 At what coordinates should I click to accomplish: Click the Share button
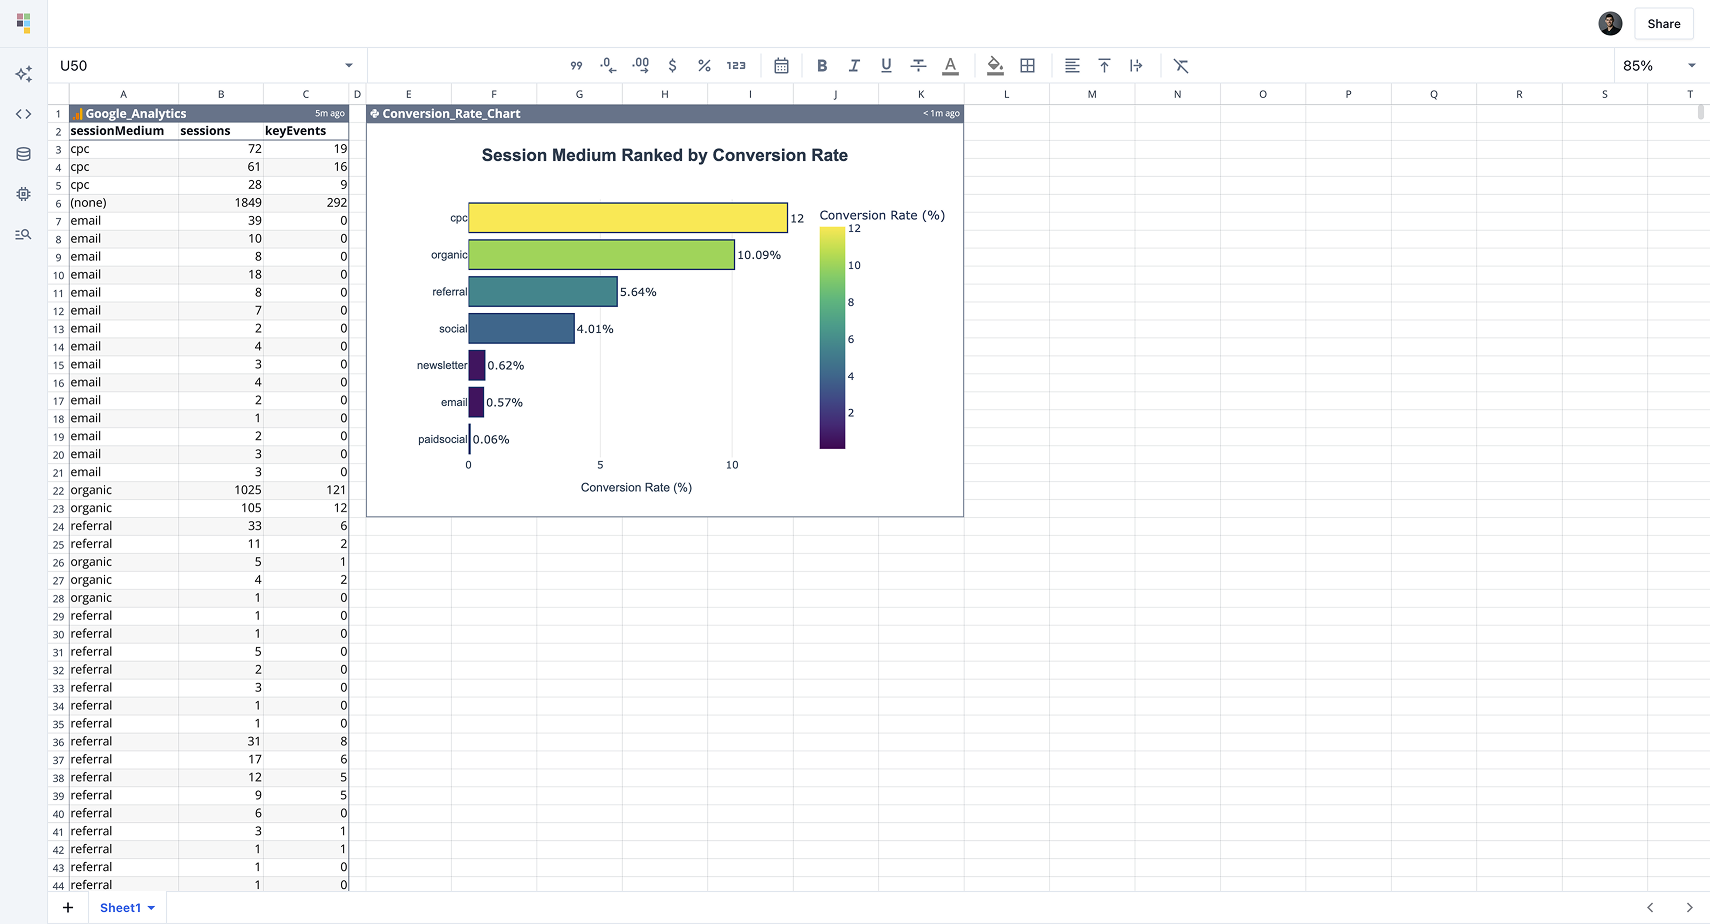[x=1663, y=23]
